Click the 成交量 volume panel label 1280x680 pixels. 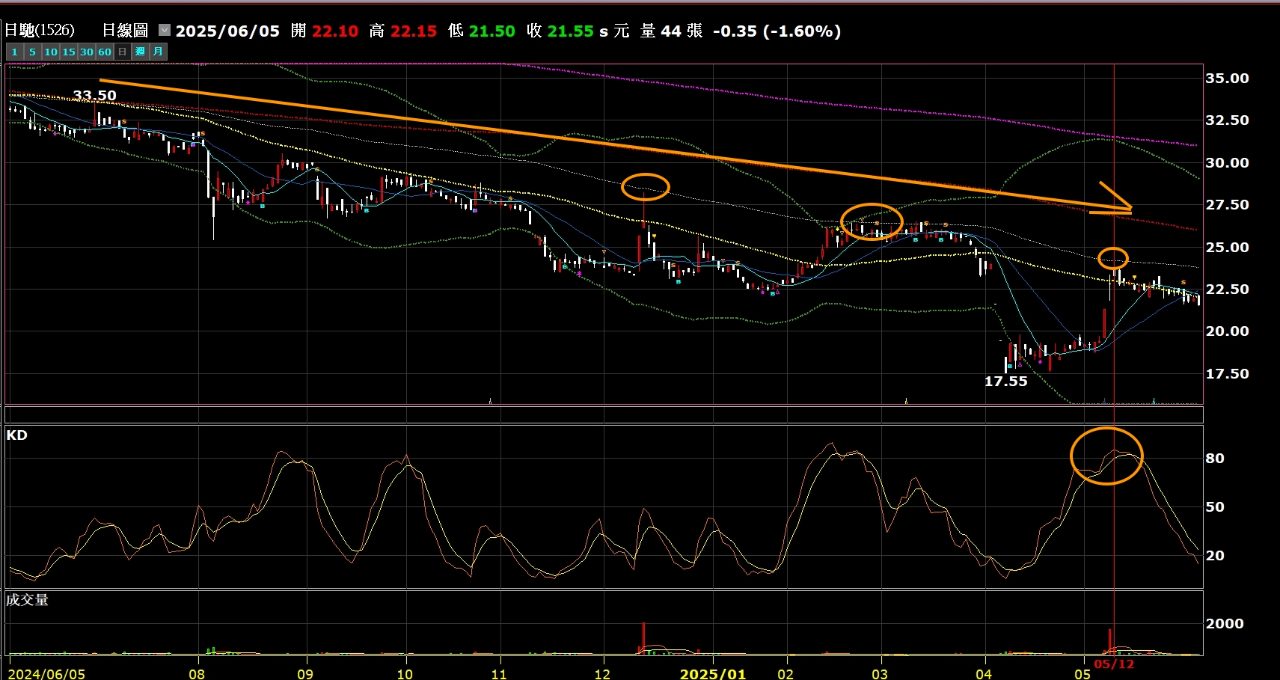pyautogui.click(x=28, y=600)
